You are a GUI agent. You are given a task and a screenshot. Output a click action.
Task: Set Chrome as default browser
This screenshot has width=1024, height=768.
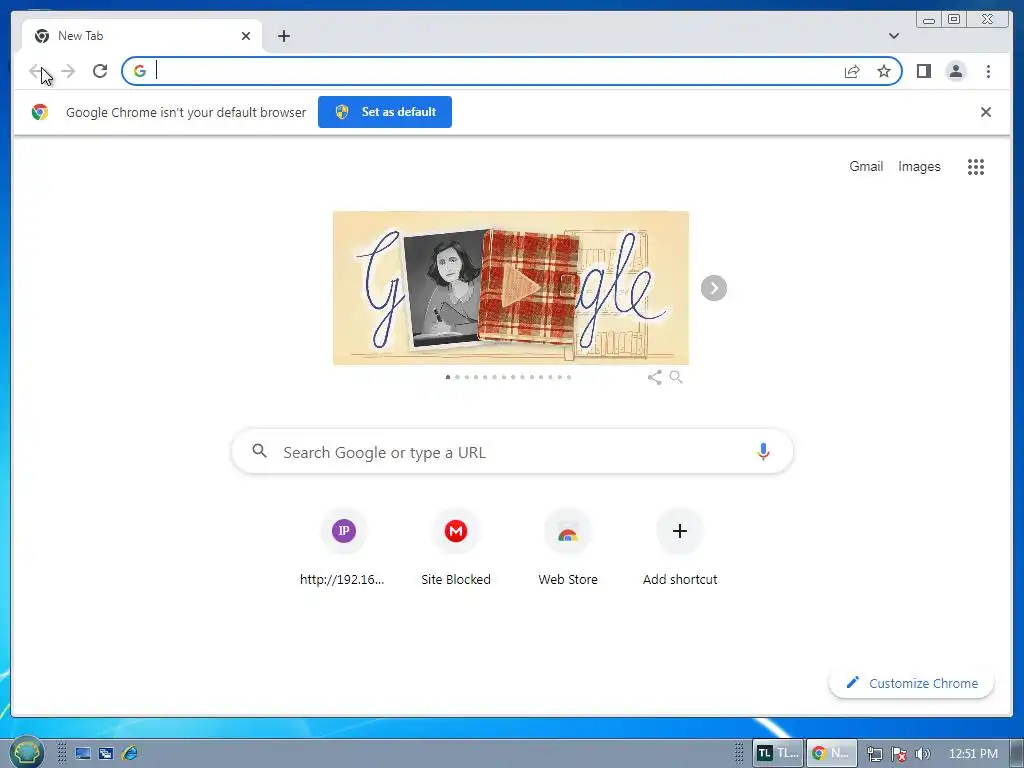[385, 112]
